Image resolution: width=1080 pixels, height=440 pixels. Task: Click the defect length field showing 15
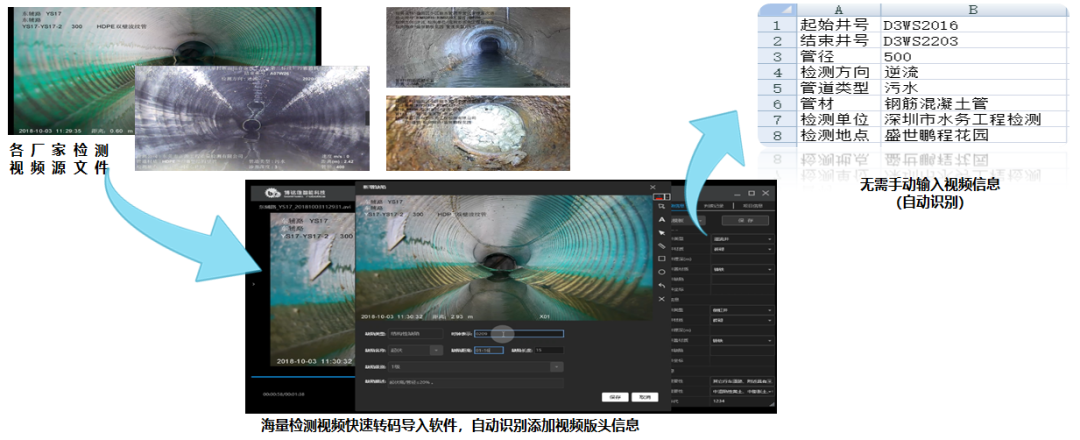point(549,350)
